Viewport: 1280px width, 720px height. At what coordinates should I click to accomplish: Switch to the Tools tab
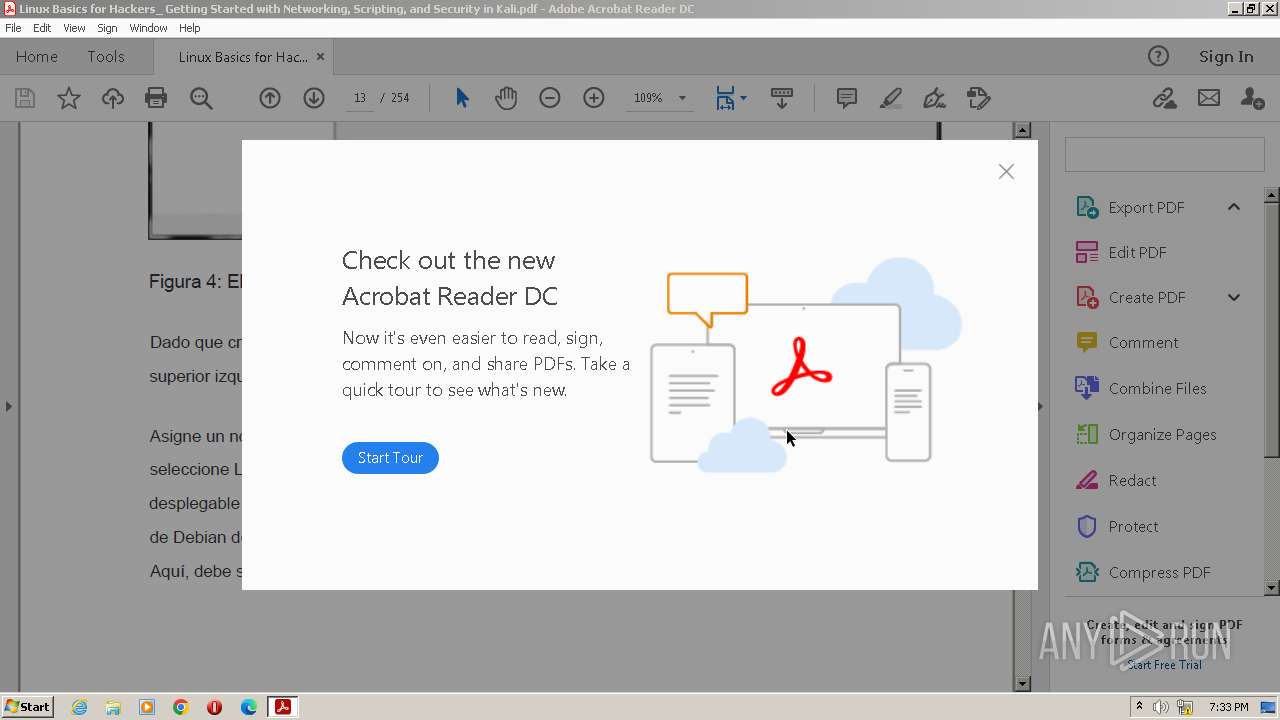tap(106, 57)
